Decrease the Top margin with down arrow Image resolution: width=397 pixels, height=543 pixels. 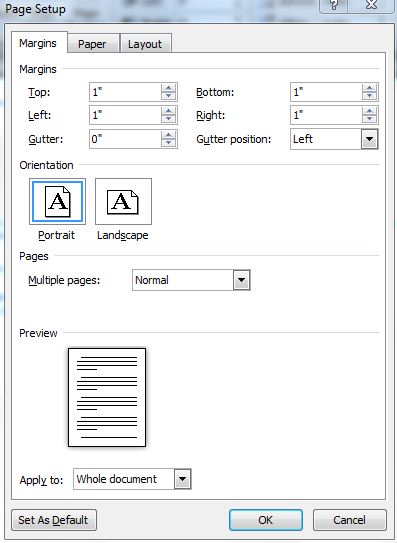pos(168,96)
